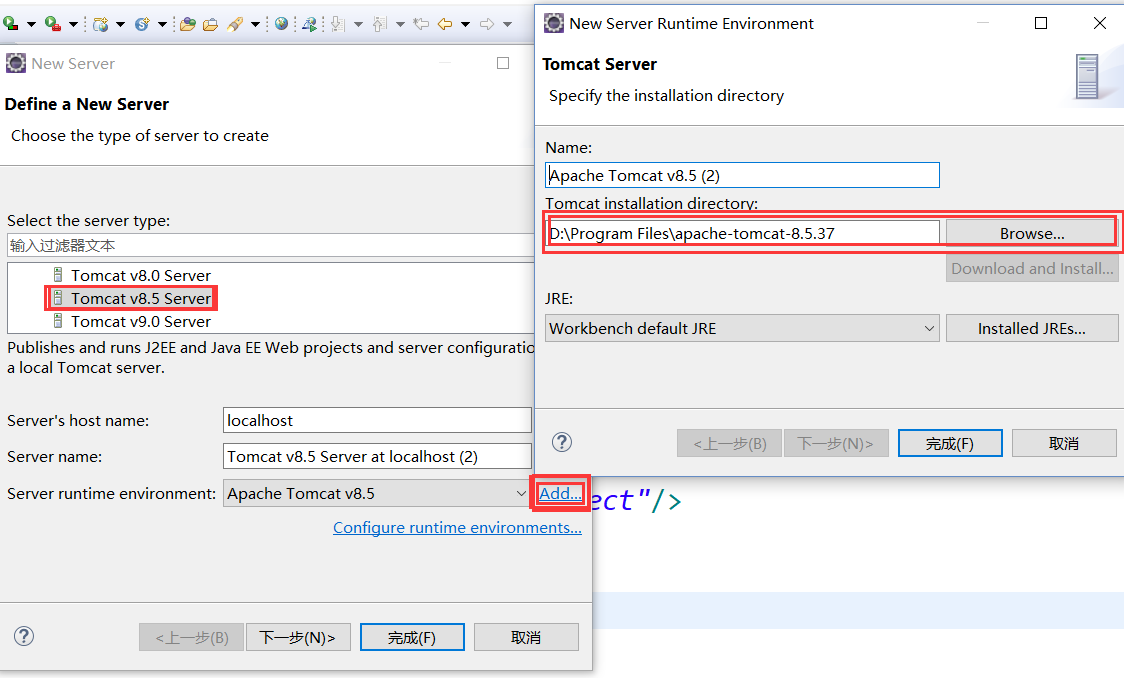Click 完成(F) in the runtime environment dialog
The width and height of the screenshot is (1124, 678).
(x=949, y=442)
